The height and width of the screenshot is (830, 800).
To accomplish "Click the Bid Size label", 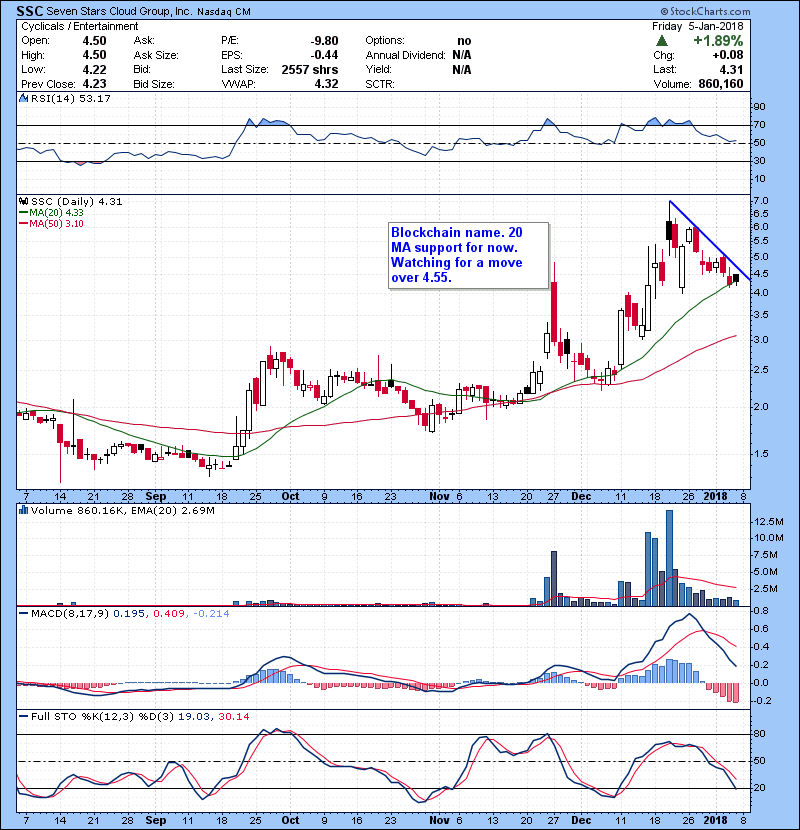I will pyautogui.click(x=154, y=84).
